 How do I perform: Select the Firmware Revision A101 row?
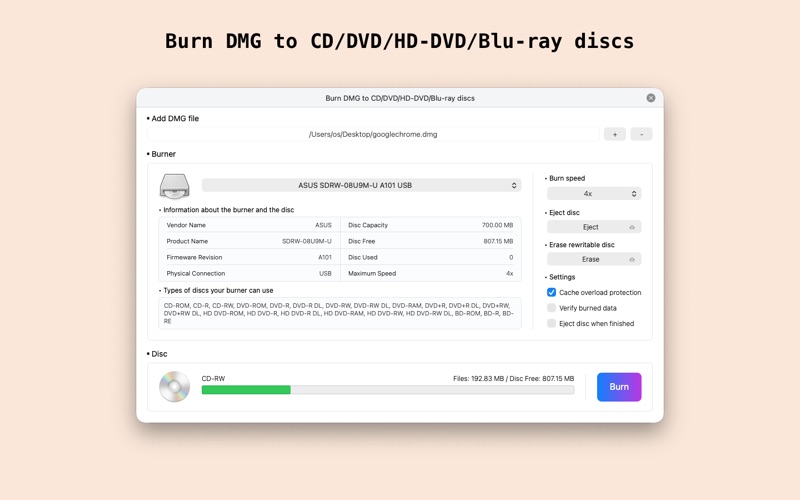pyautogui.click(x=249, y=257)
